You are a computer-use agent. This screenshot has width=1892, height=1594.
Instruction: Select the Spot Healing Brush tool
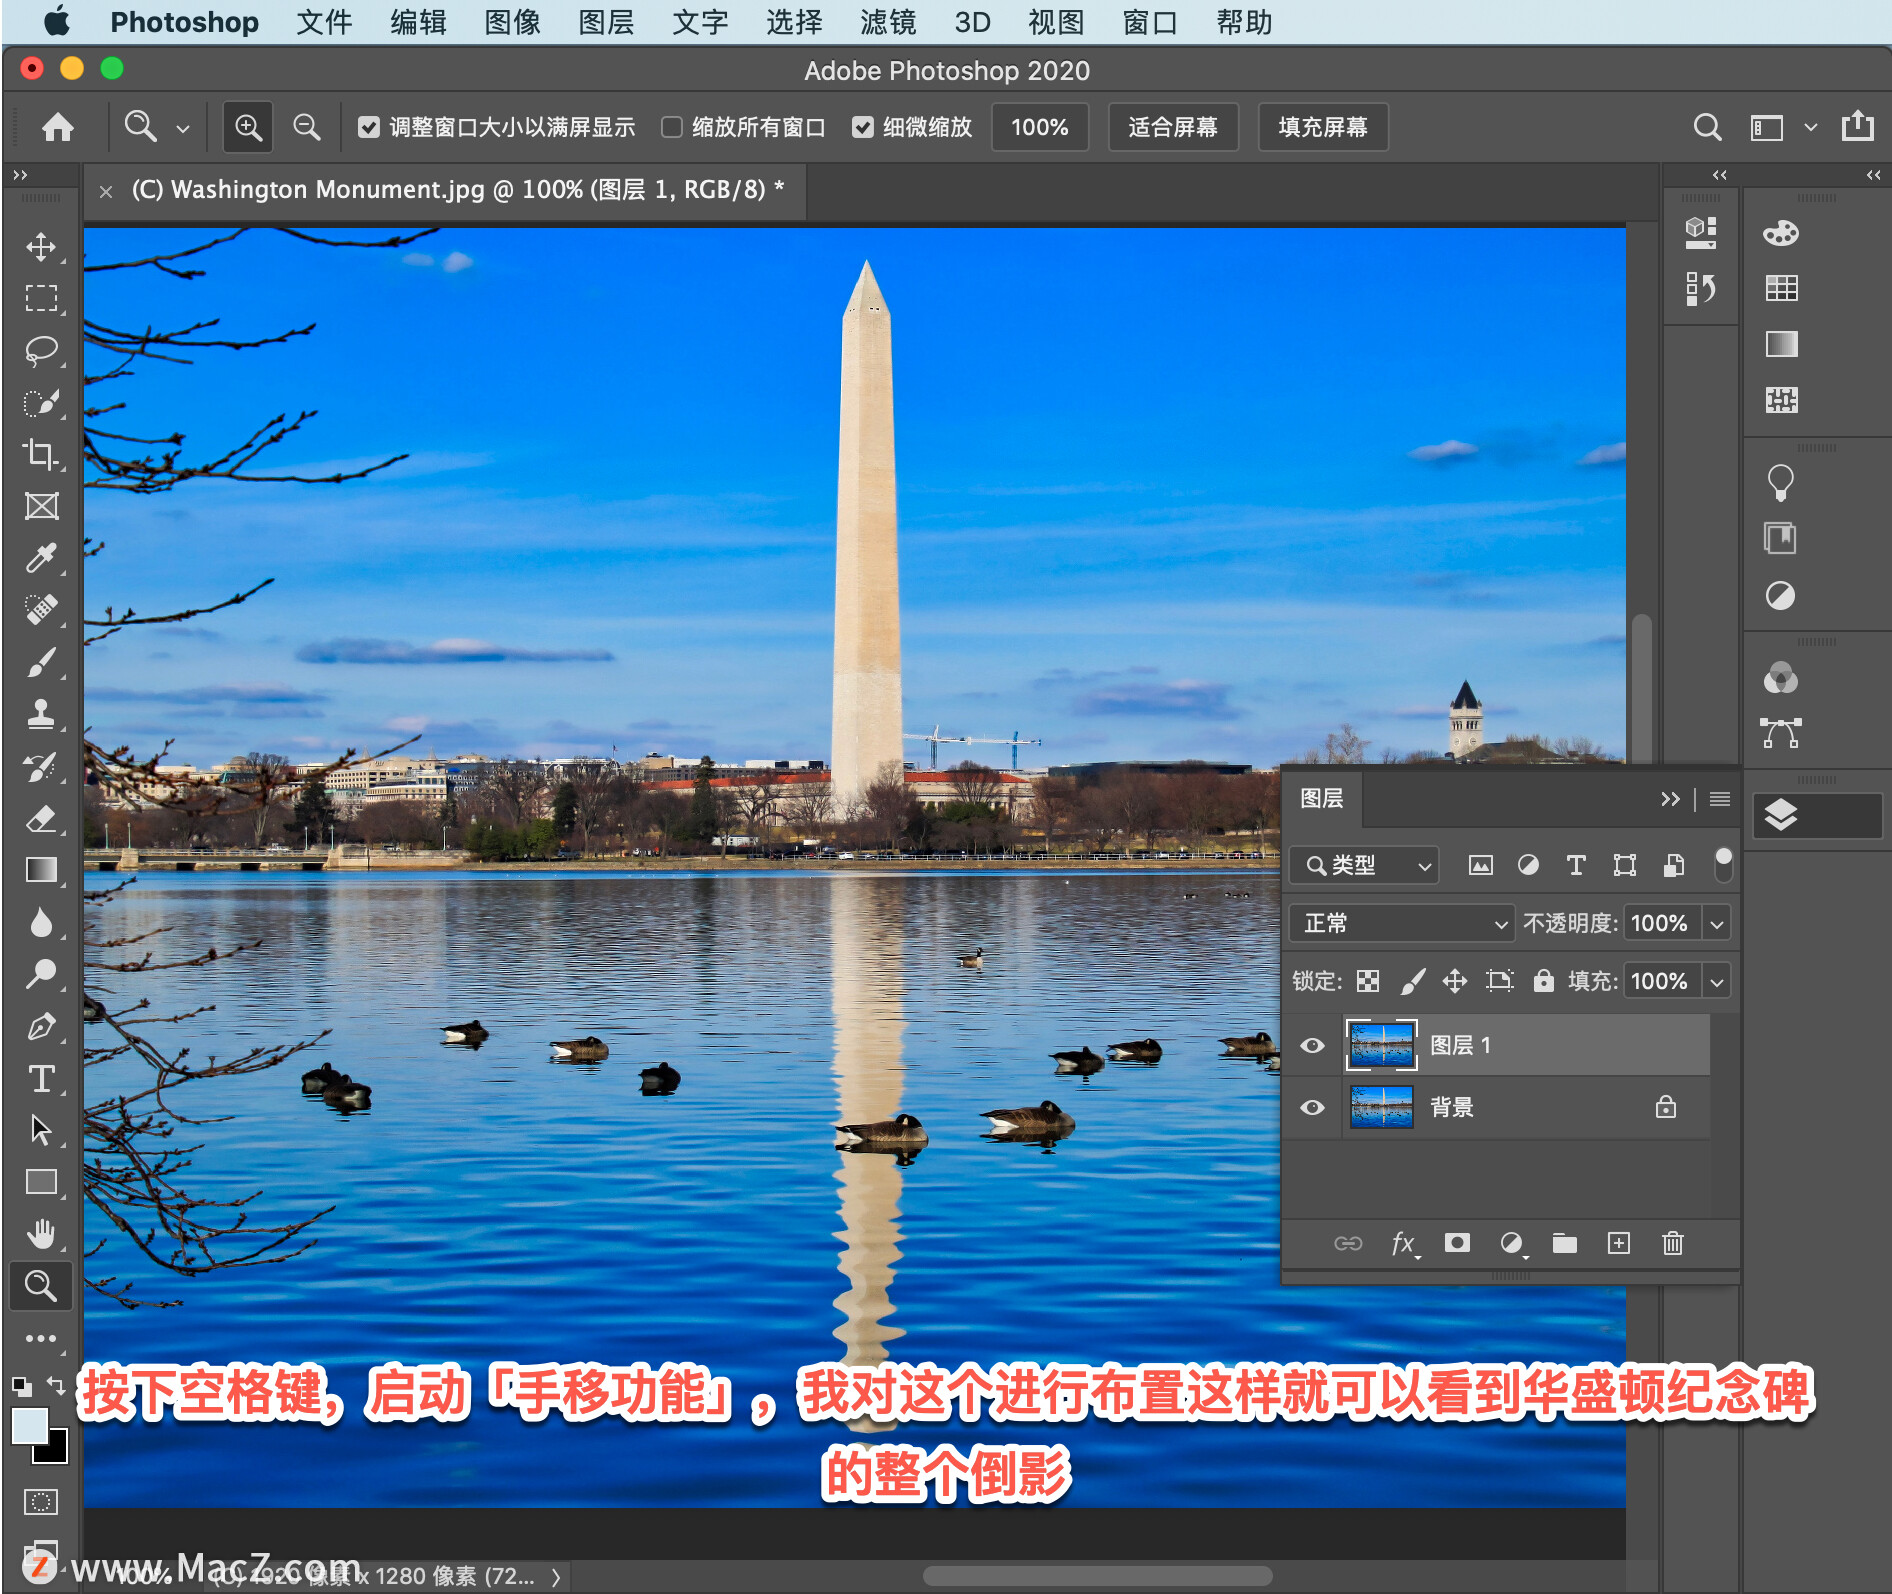[41, 610]
